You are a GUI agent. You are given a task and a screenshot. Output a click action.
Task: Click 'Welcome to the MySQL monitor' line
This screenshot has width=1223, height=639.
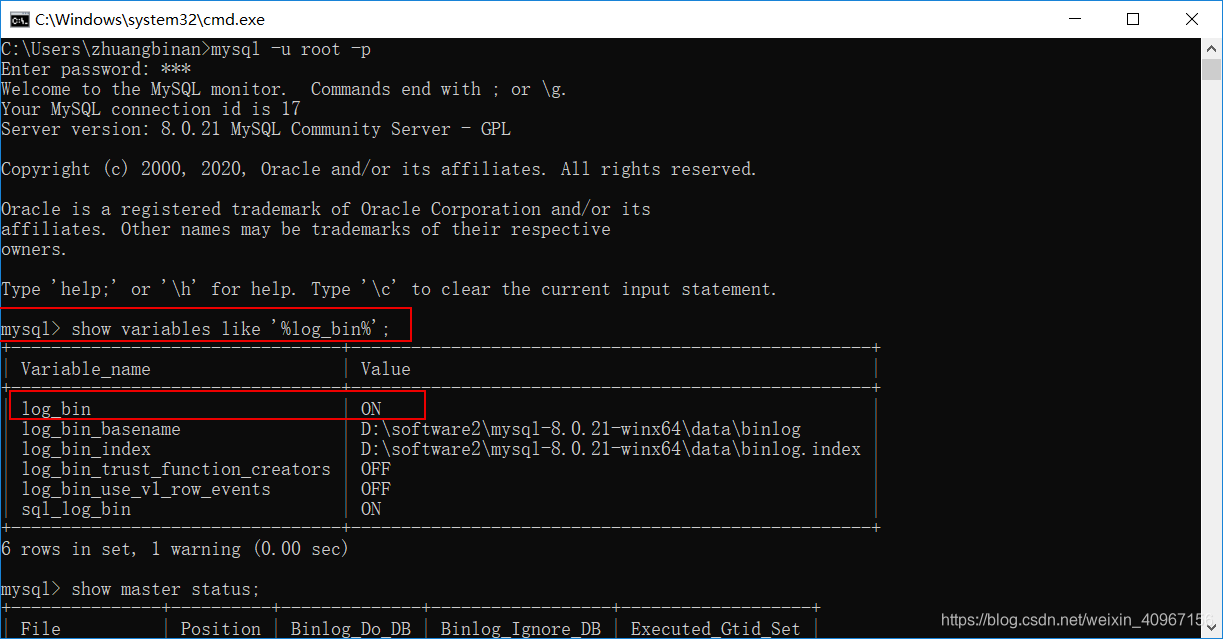[284, 89]
